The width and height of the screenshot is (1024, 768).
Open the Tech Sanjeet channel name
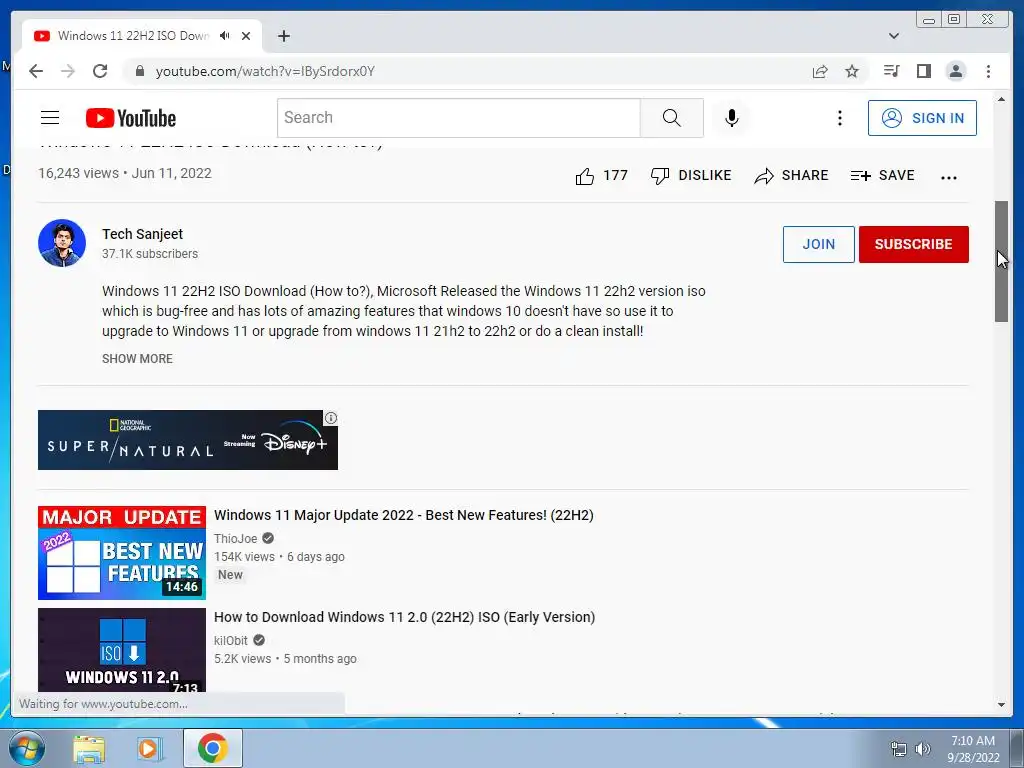pos(142,234)
